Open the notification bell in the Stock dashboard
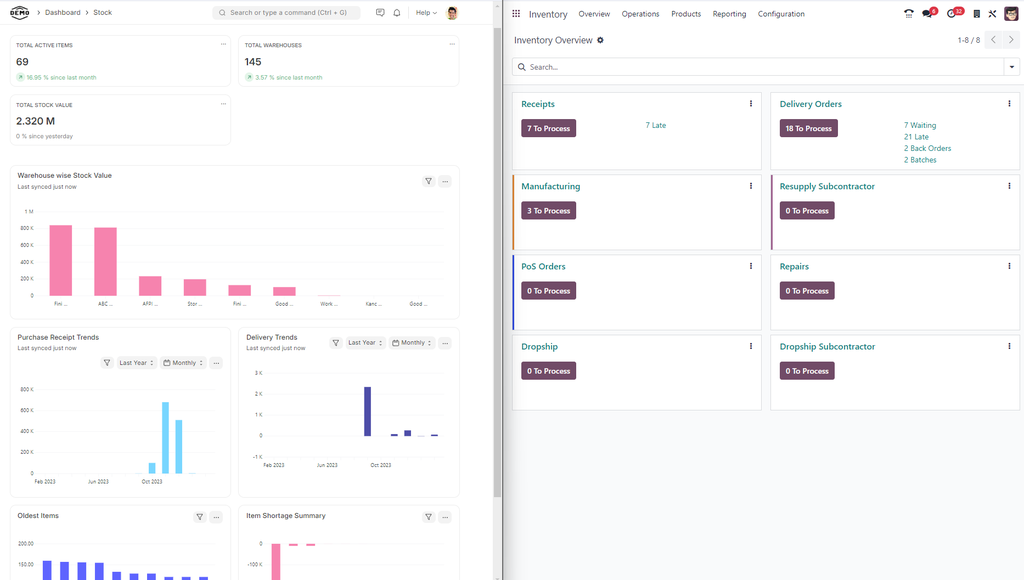This screenshot has height=580, width=1024. [x=396, y=12]
